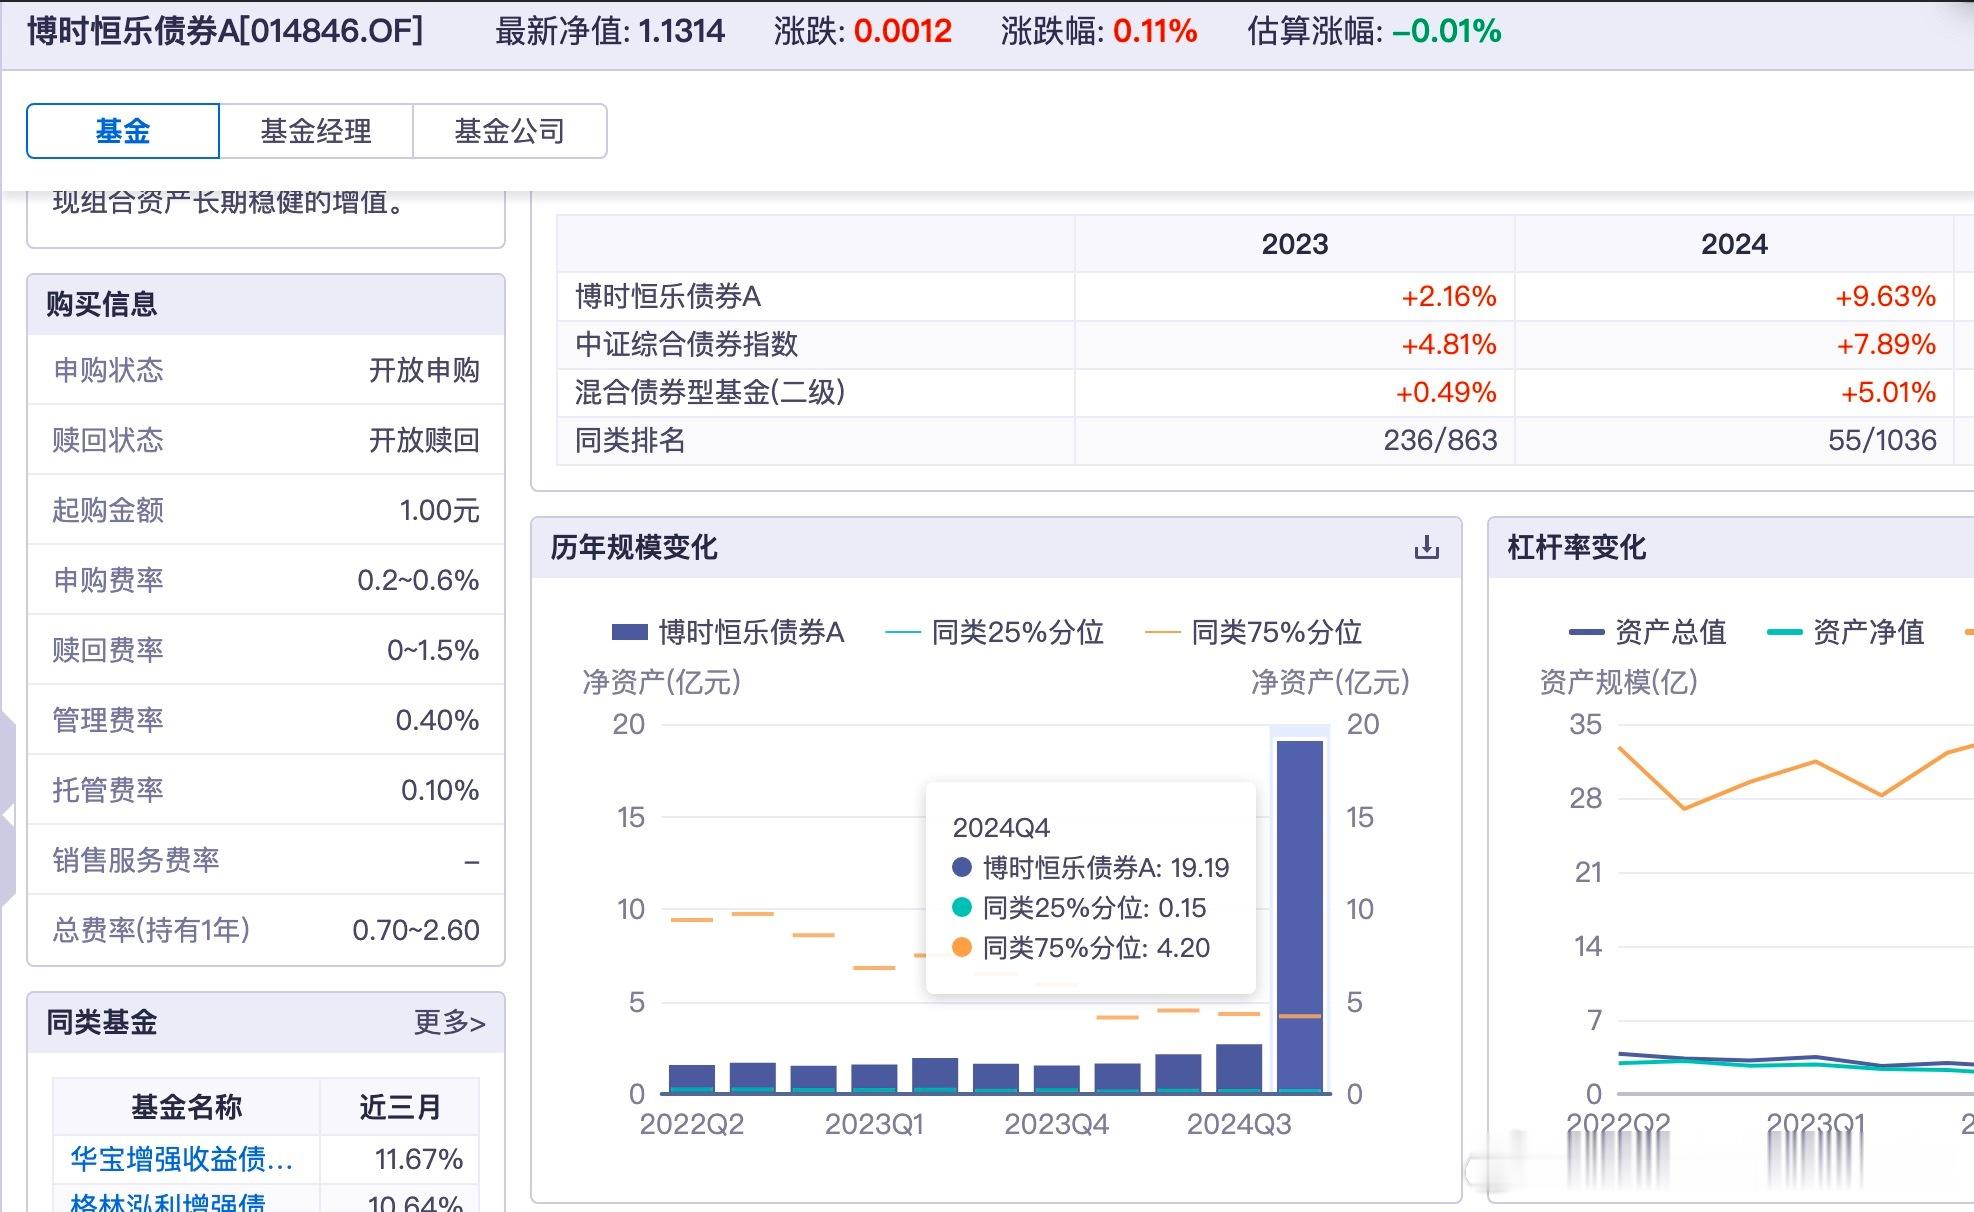This screenshot has height=1212, width=1974.
Task: Toggle 资产净值 legend in leverage chart
Action: (1846, 632)
